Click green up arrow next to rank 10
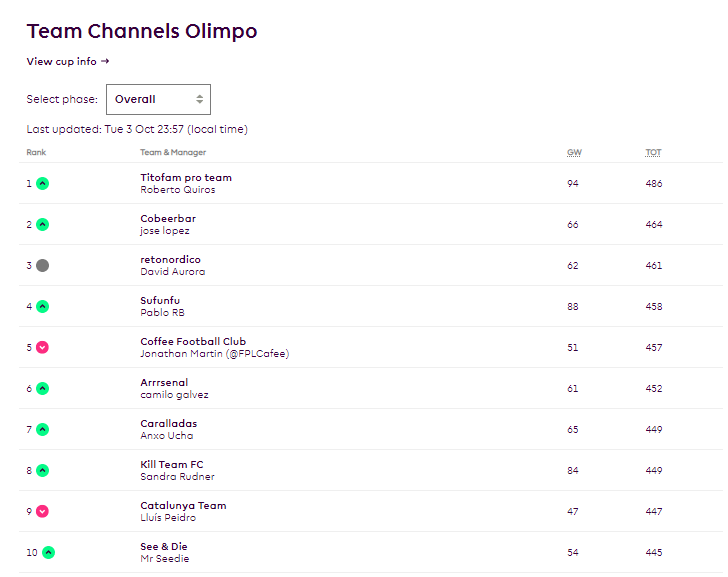 pos(48,552)
